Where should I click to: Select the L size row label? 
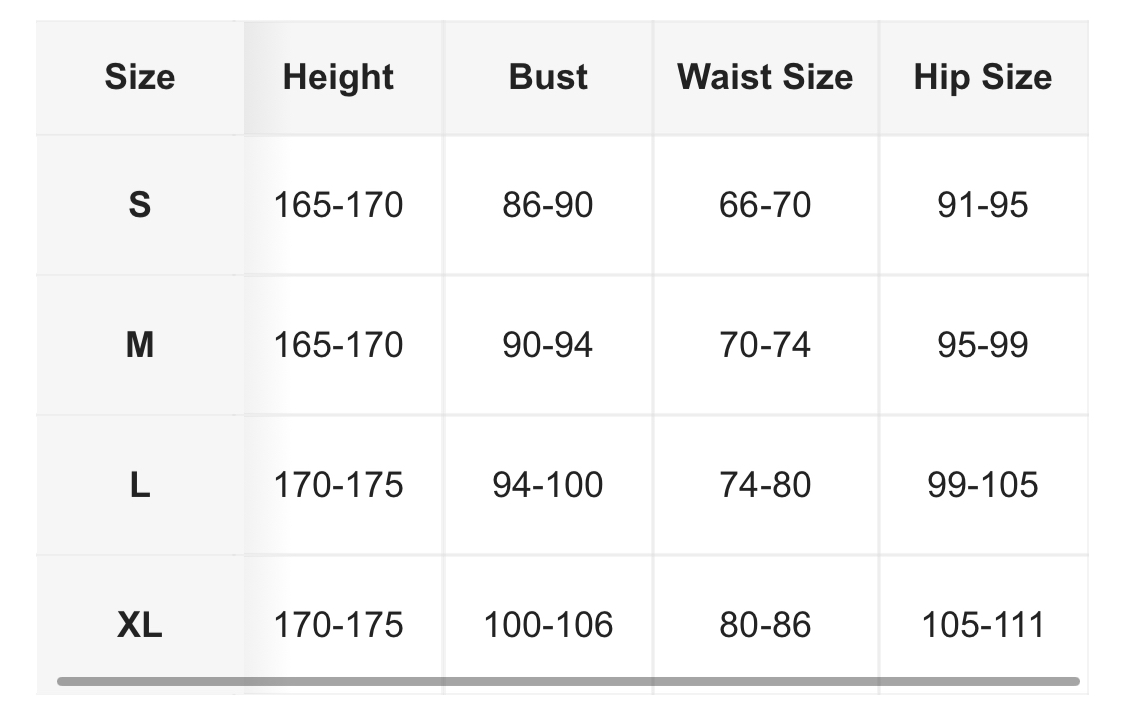tap(140, 485)
